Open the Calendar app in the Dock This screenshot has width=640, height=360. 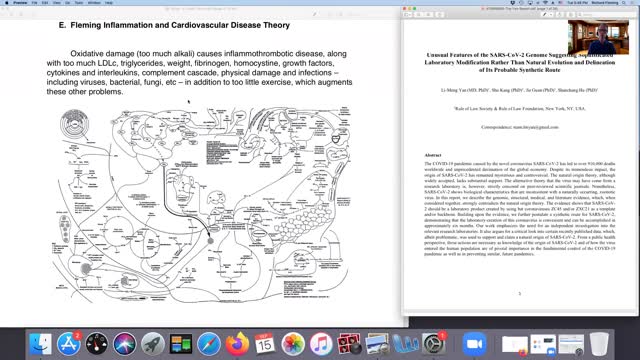point(264,344)
